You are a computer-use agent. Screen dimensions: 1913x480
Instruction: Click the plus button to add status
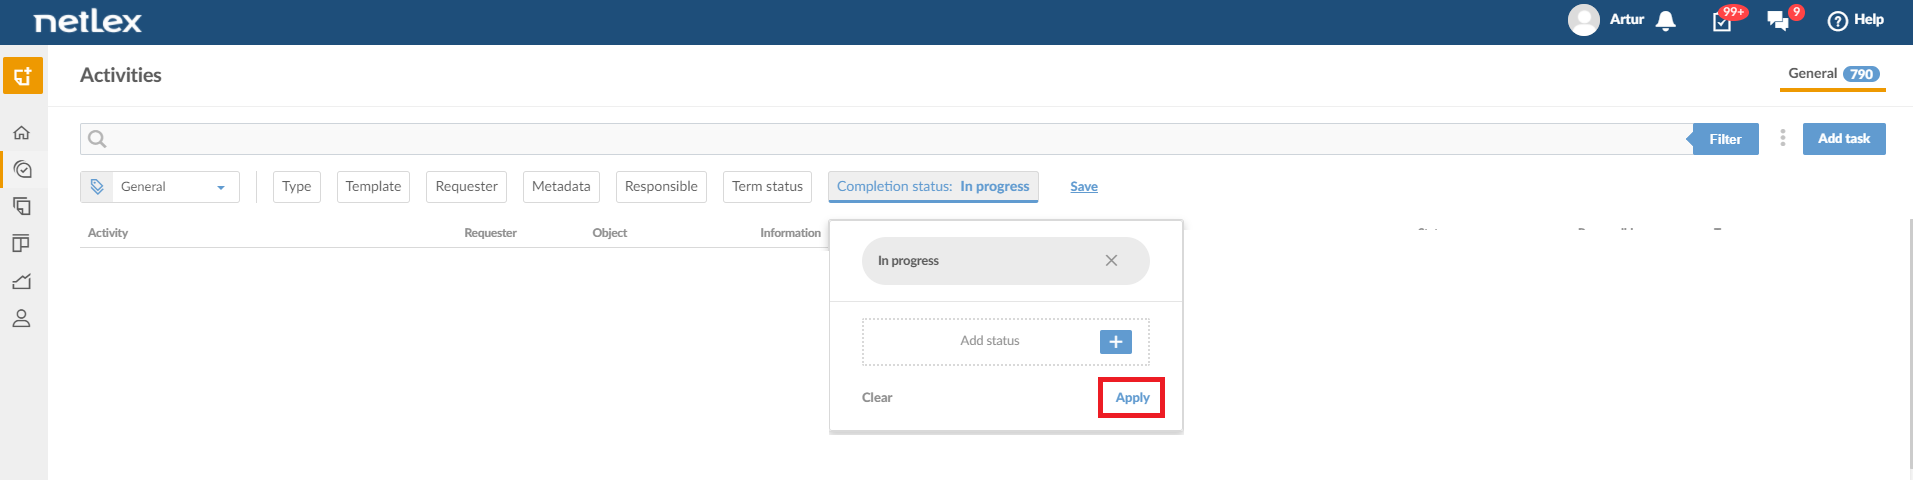pyautogui.click(x=1116, y=342)
